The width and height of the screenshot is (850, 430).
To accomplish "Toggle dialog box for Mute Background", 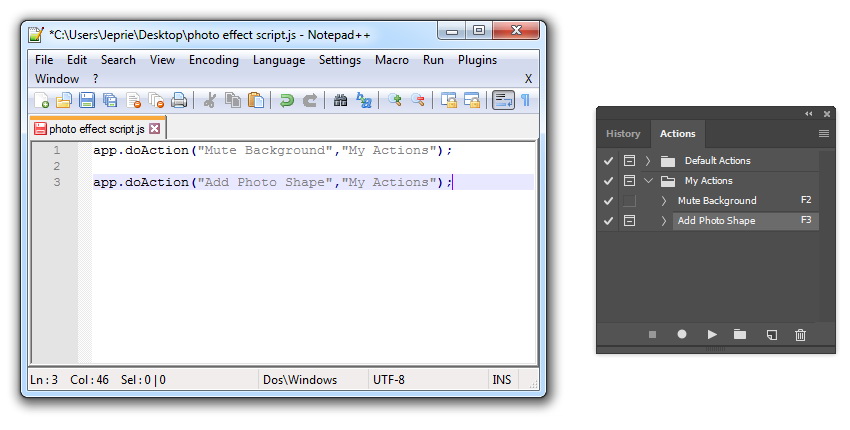I will click(x=629, y=201).
